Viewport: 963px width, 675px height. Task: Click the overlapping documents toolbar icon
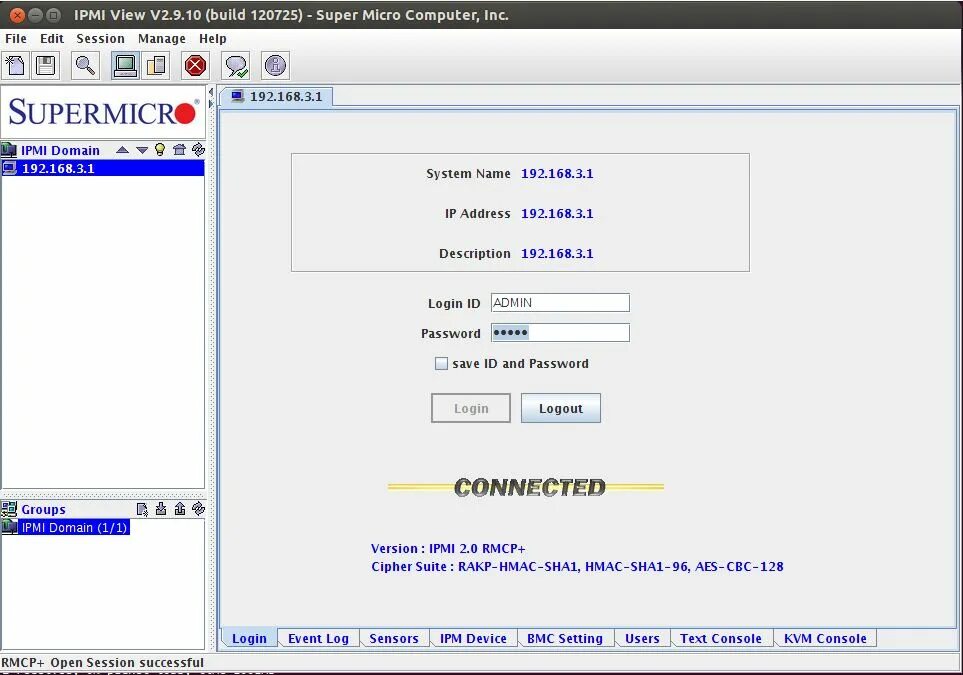pos(156,65)
